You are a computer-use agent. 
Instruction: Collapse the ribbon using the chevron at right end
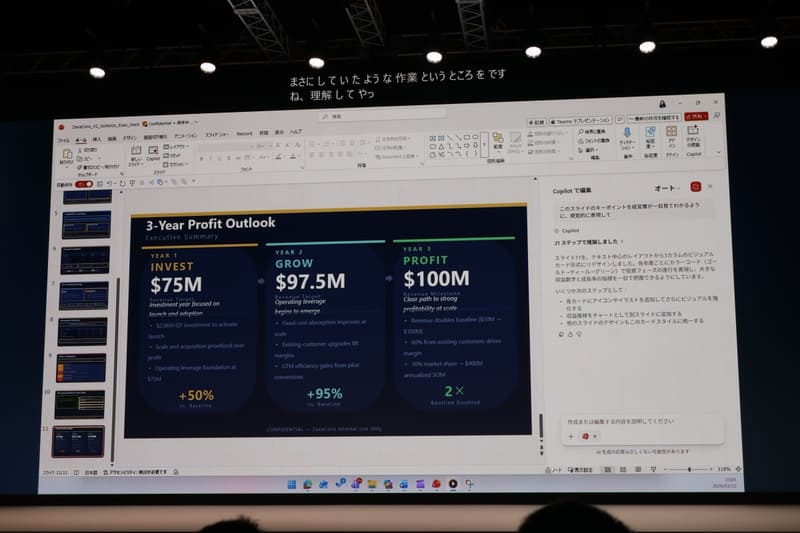click(719, 153)
